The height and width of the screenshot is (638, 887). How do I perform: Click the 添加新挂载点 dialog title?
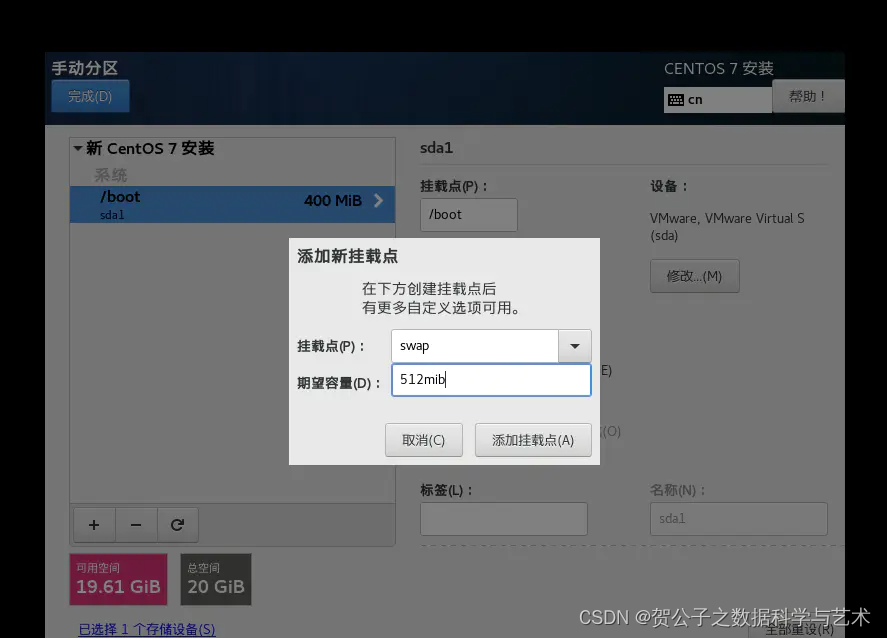point(348,256)
